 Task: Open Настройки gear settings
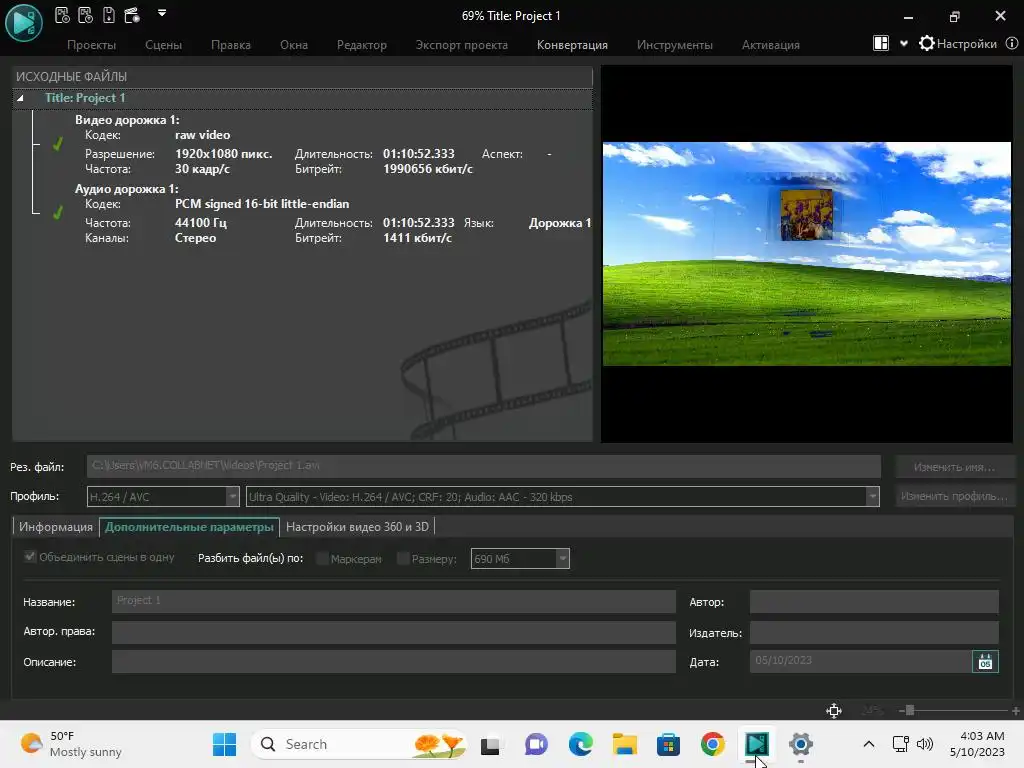tap(957, 44)
